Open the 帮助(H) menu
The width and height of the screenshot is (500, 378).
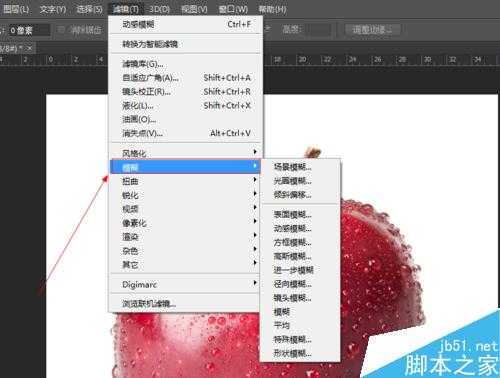point(272,9)
